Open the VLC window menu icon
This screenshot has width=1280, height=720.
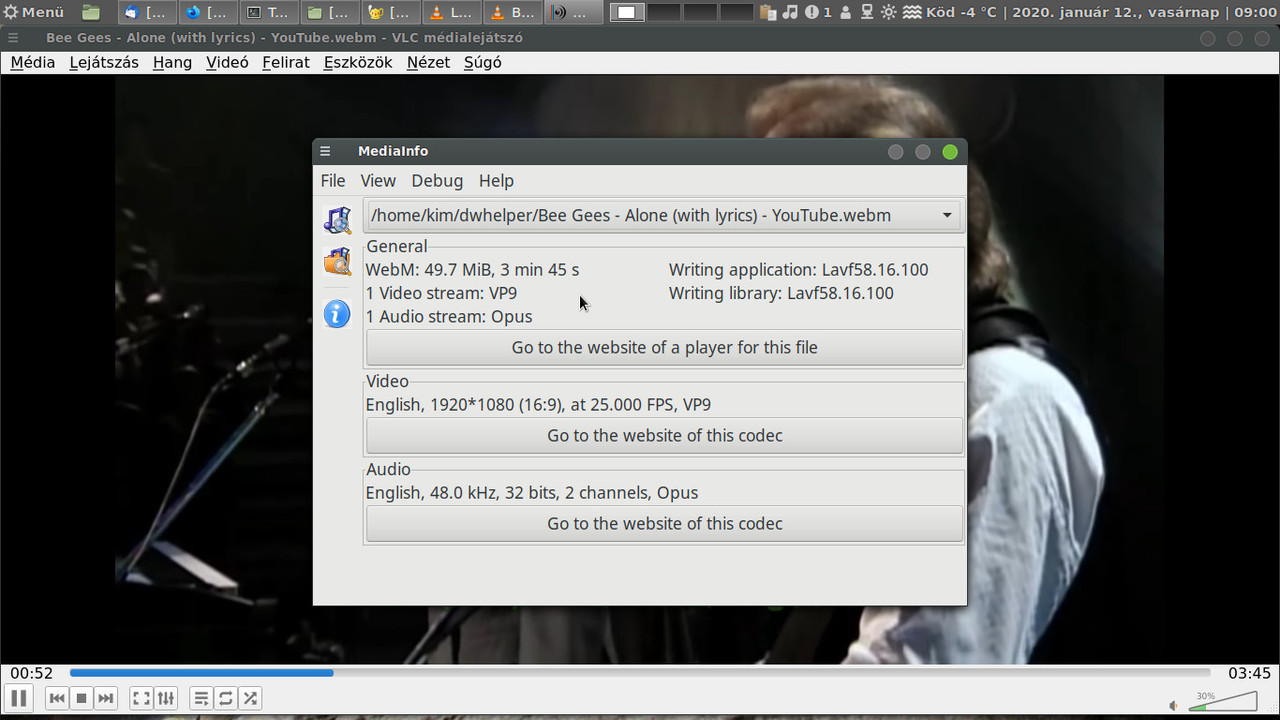[x=12, y=38]
